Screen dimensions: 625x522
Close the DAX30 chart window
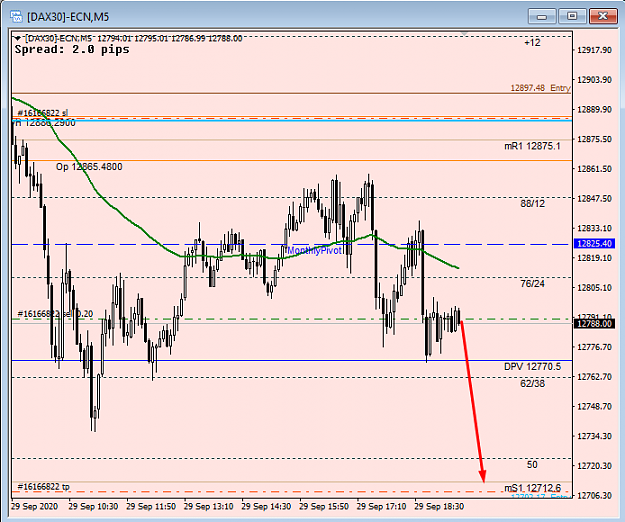[603, 16]
